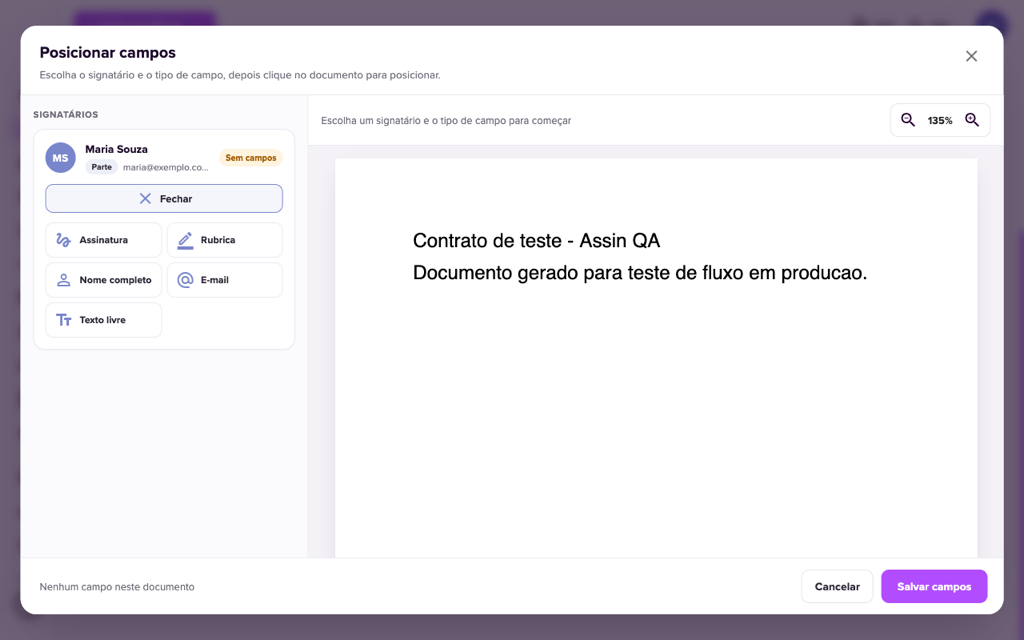This screenshot has width=1024, height=640.
Task: Collapse signer fields with Fechar button
Action: click(x=164, y=199)
